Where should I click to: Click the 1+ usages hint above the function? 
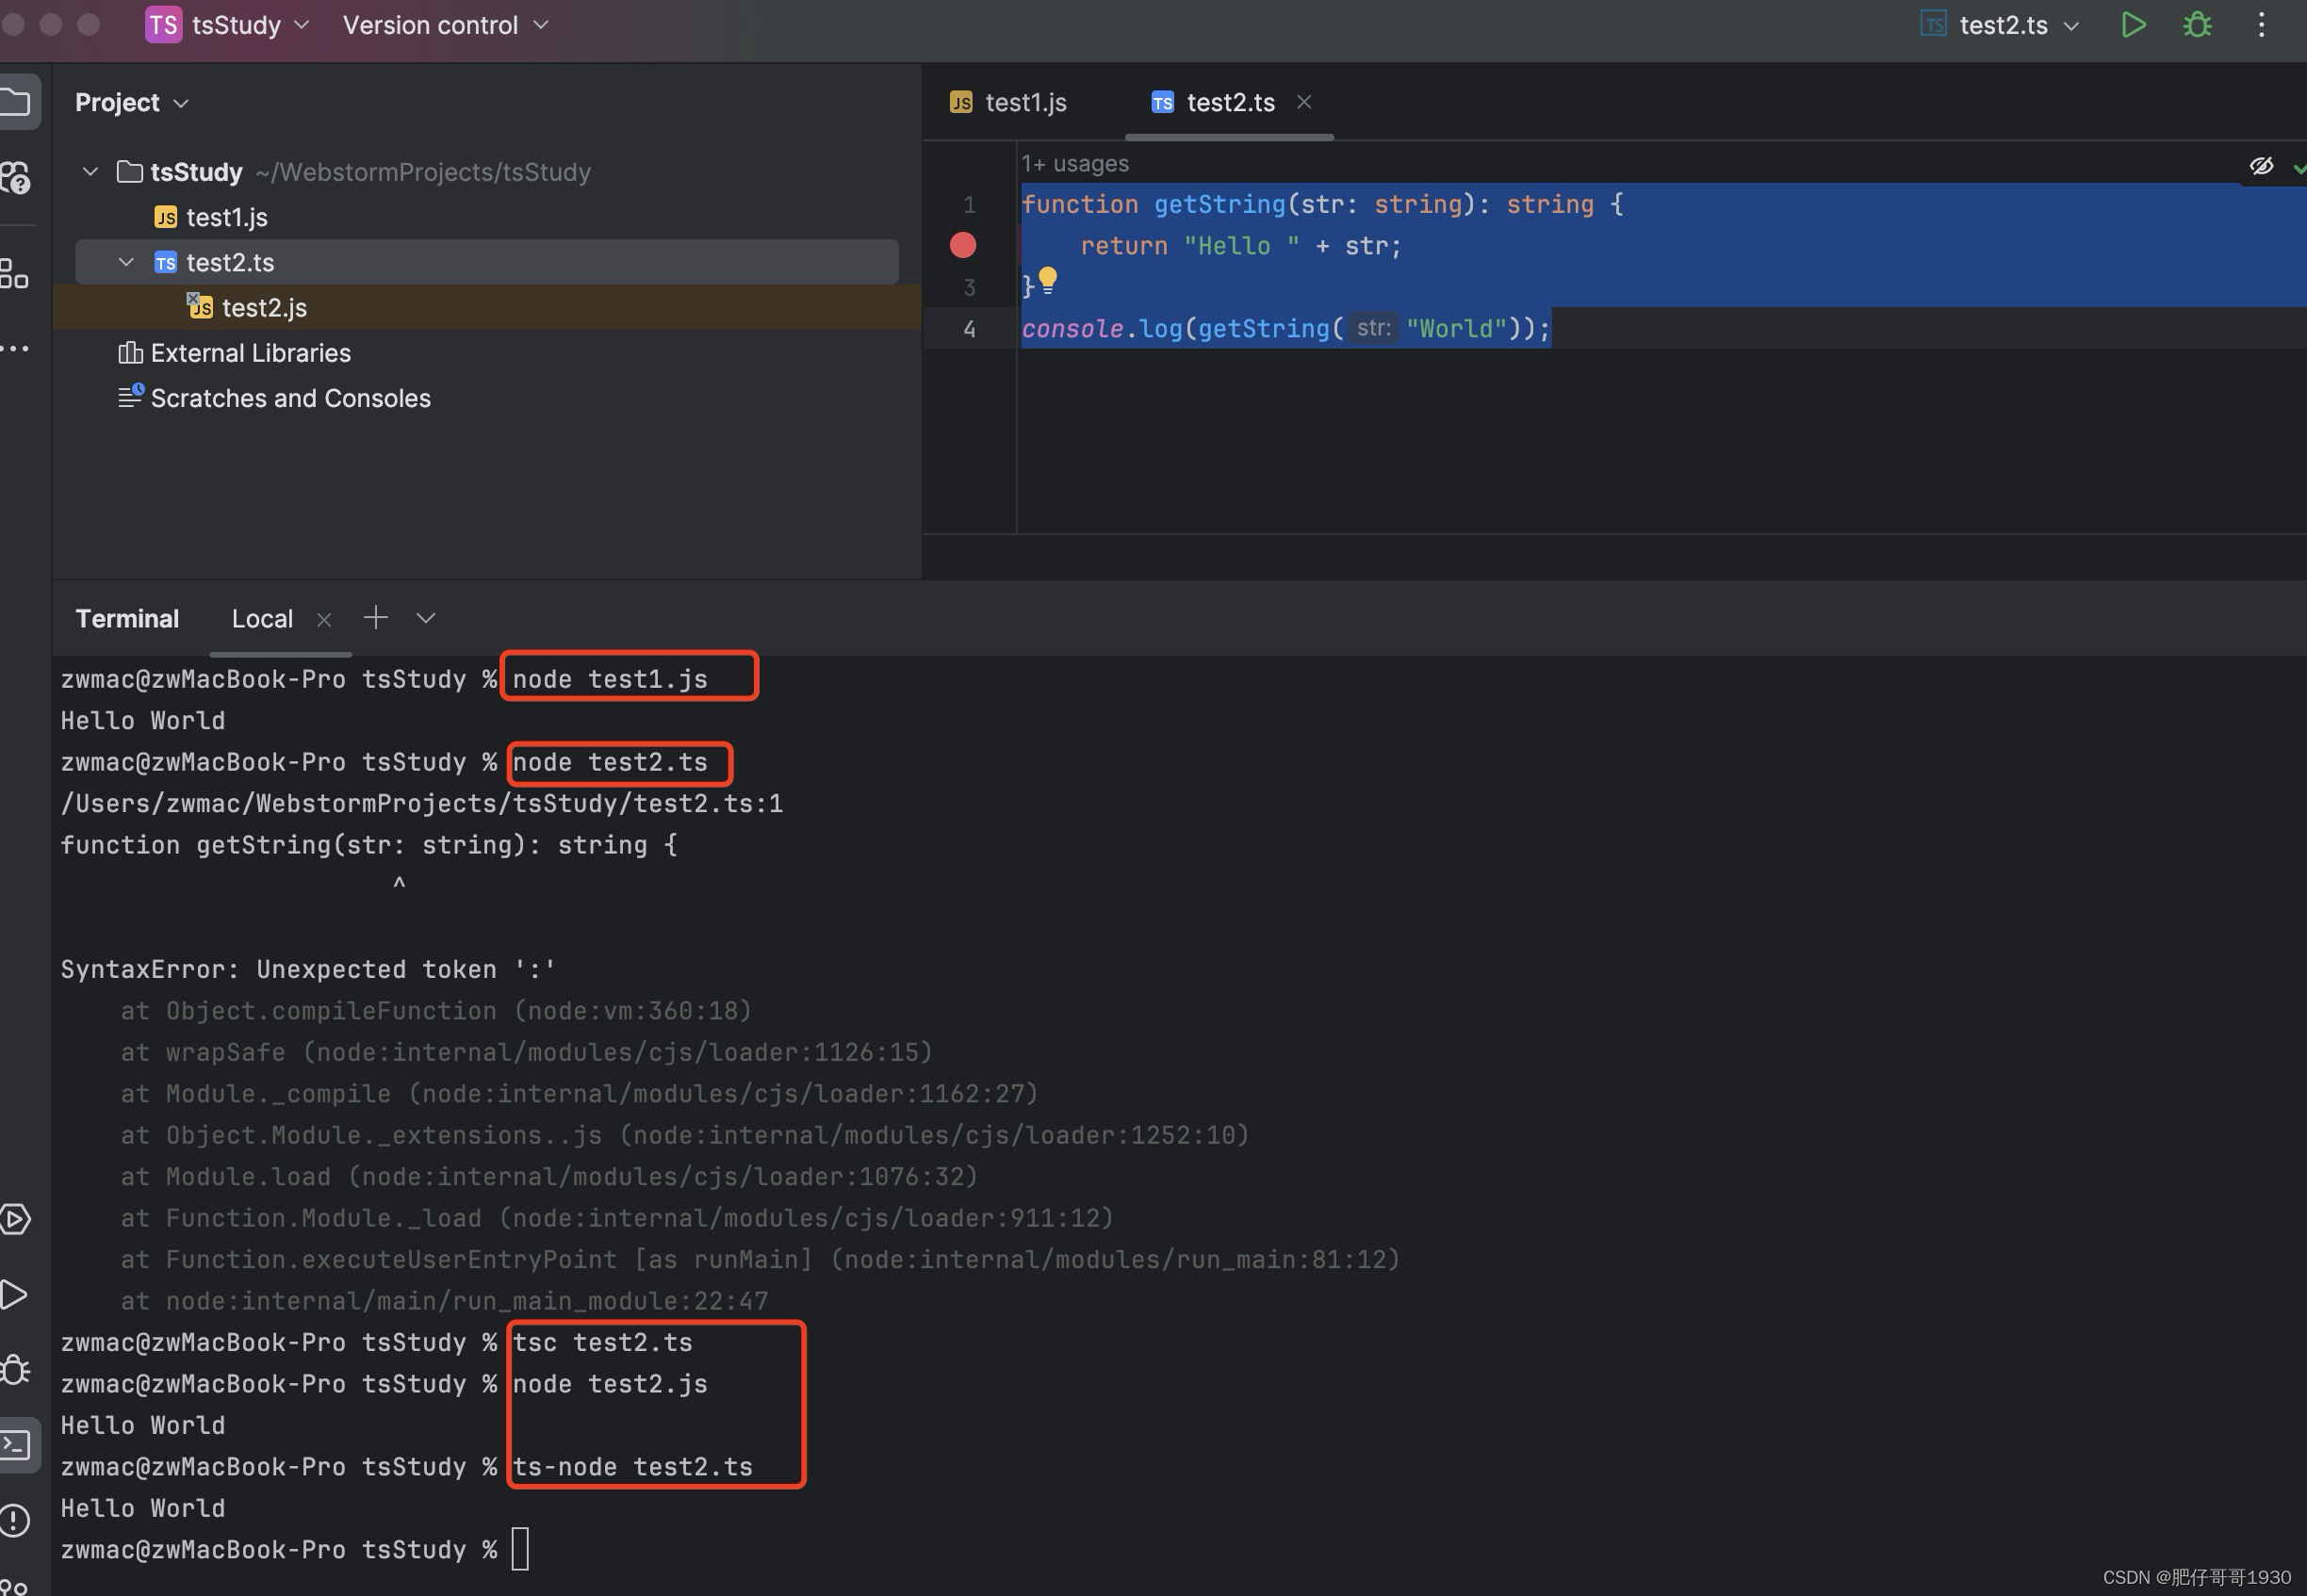(1074, 164)
